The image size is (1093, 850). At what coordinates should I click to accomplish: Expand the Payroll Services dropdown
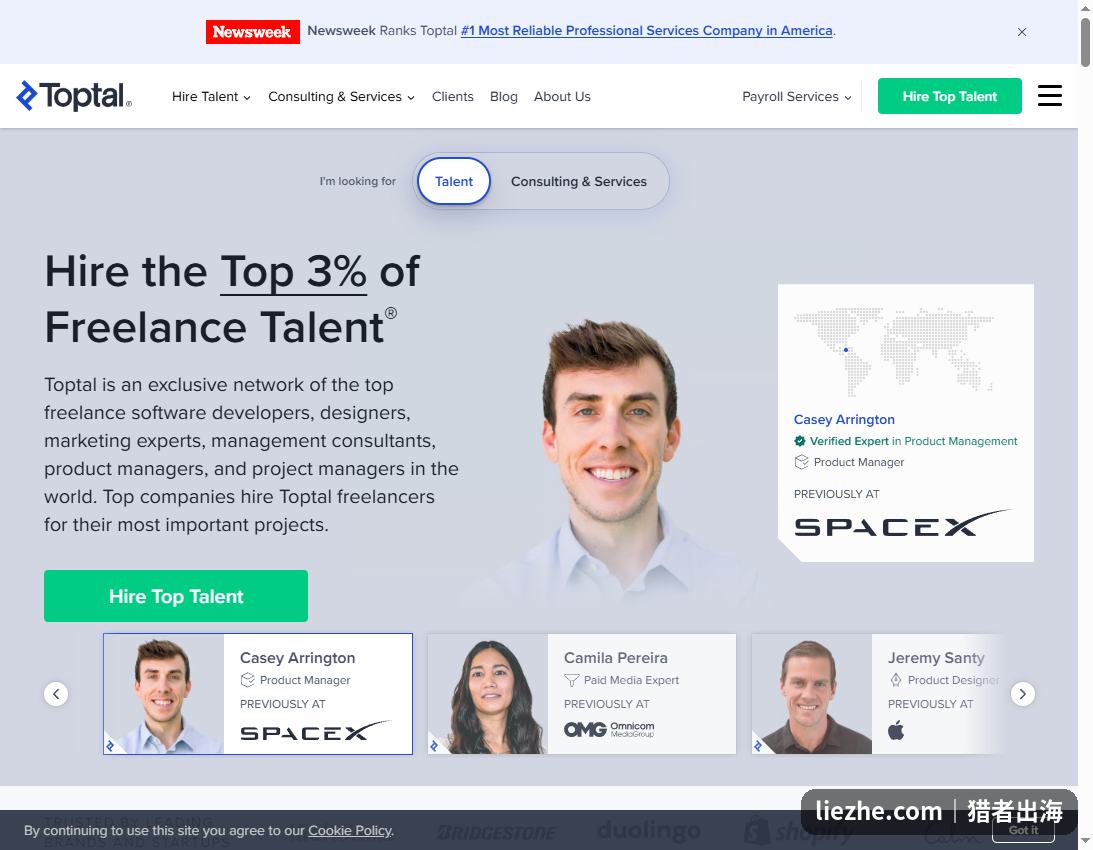click(796, 96)
